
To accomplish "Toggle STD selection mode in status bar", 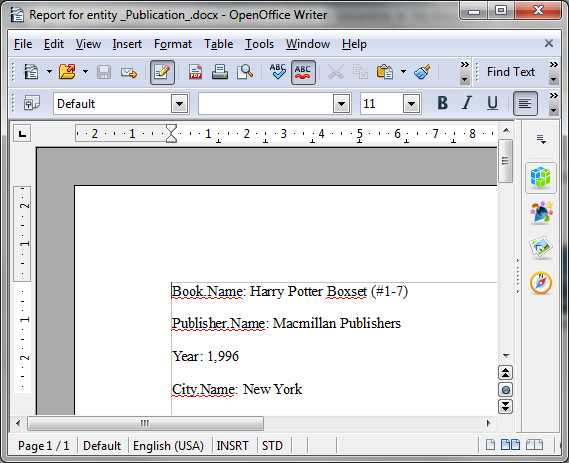I will pyautogui.click(x=272, y=446).
